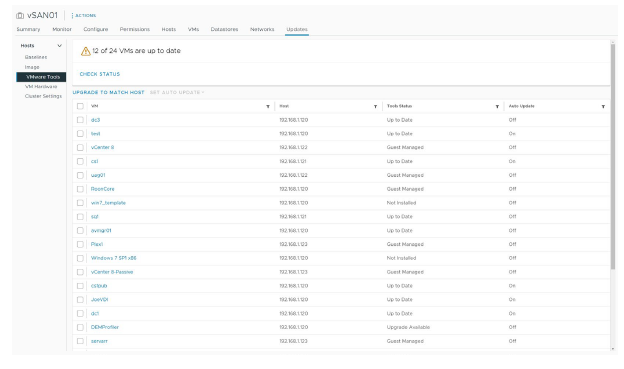This screenshot has width=624, height=369.
Task: Click 'Upgrade Available' status for DEMProfiler
Action: click(x=408, y=327)
